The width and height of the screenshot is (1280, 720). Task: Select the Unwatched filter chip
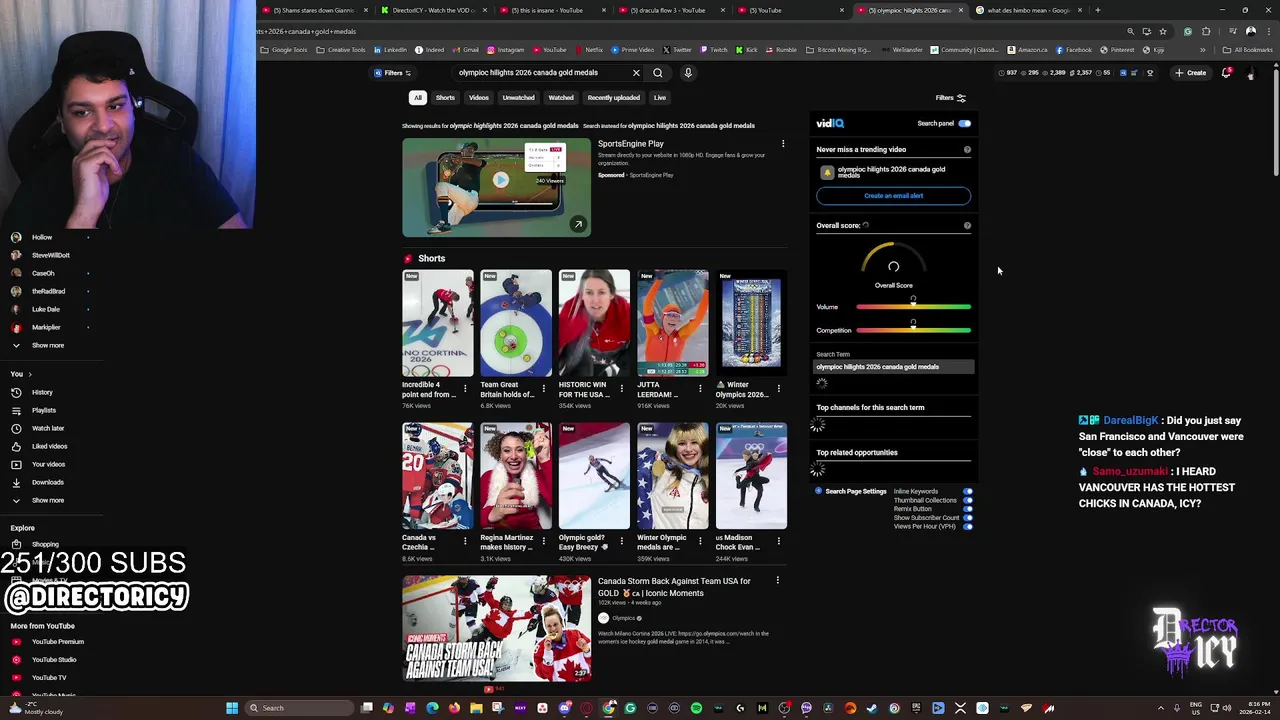[x=518, y=98]
